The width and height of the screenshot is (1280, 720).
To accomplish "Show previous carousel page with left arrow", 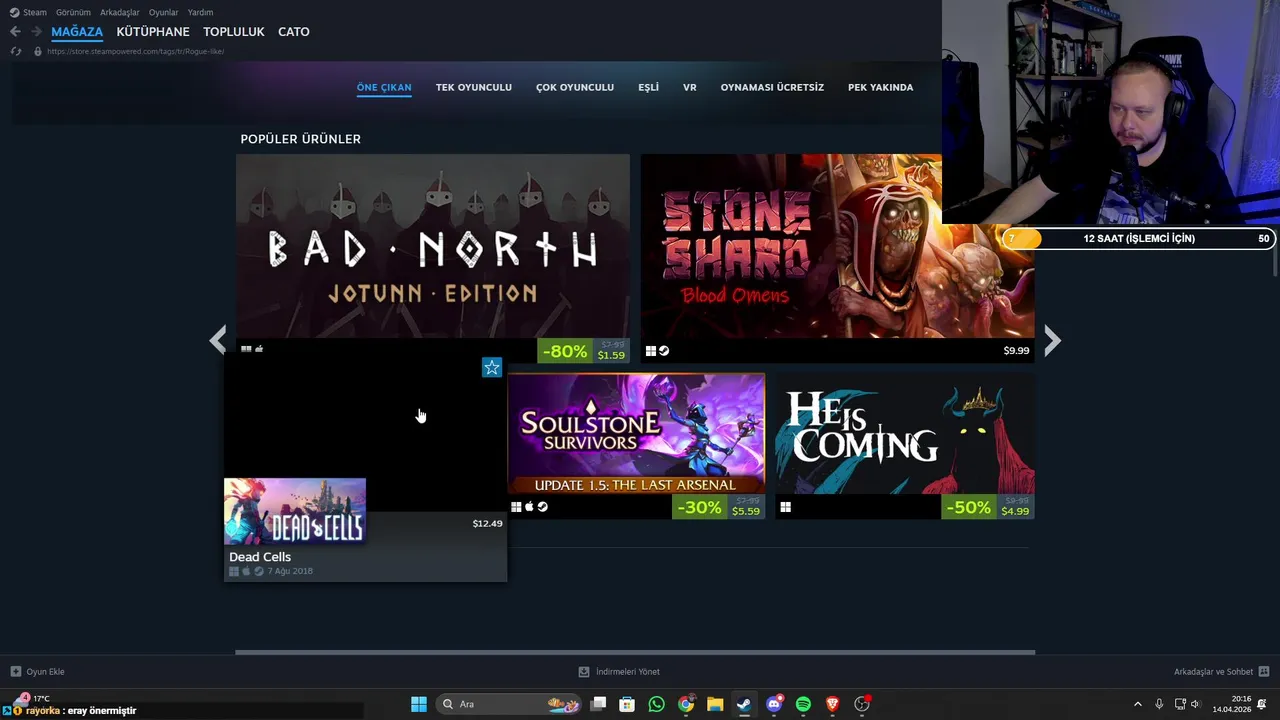I will pos(218,341).
